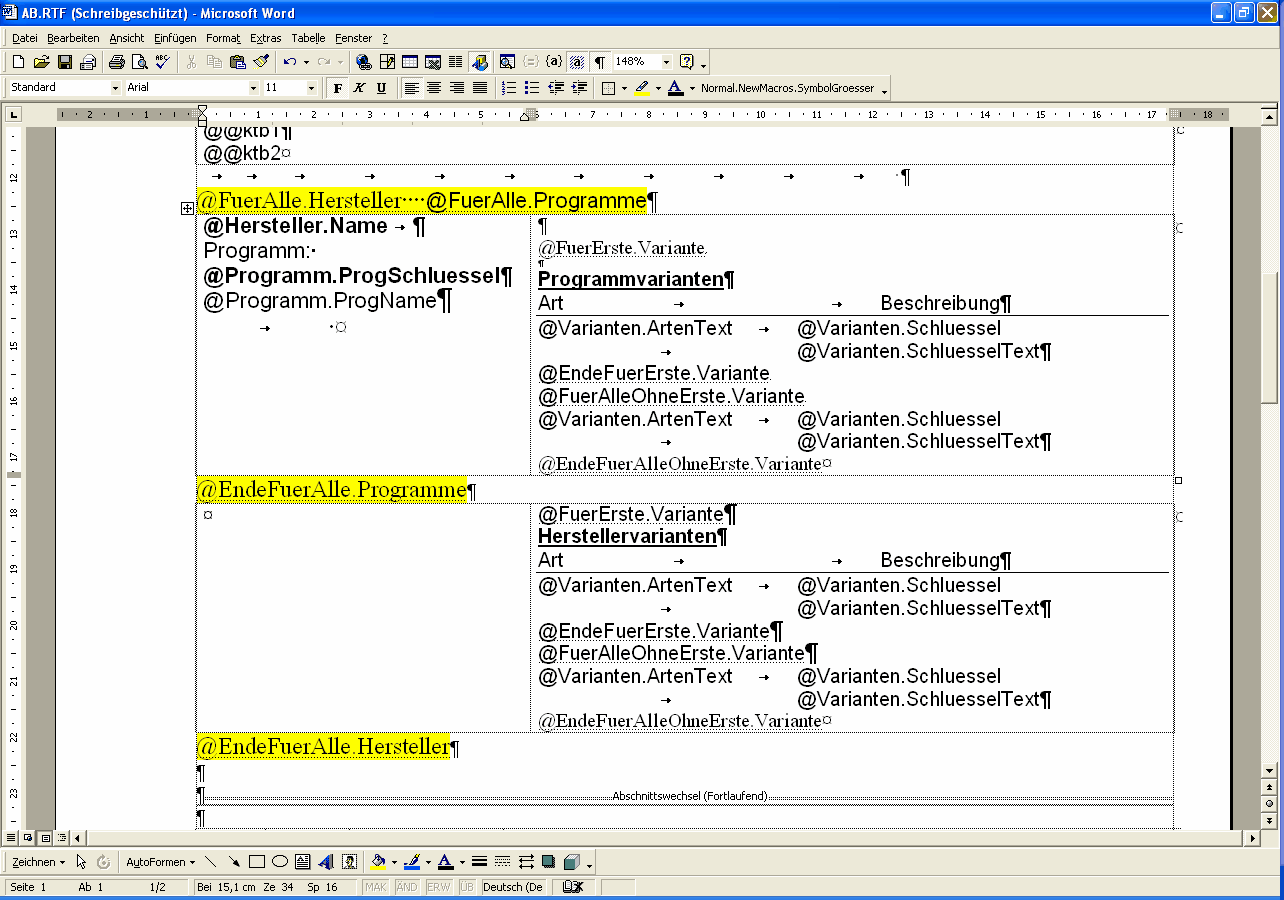Click the Zeichnen button in drawing toolbar
This screenshot has width=1284, height=900.
(x=38, y=862)
